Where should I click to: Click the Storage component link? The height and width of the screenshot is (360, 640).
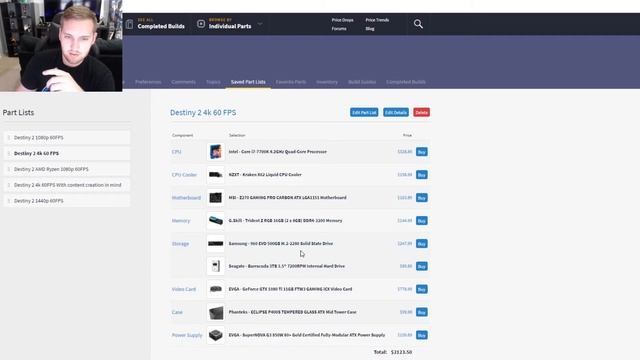[x=180, y=244]
